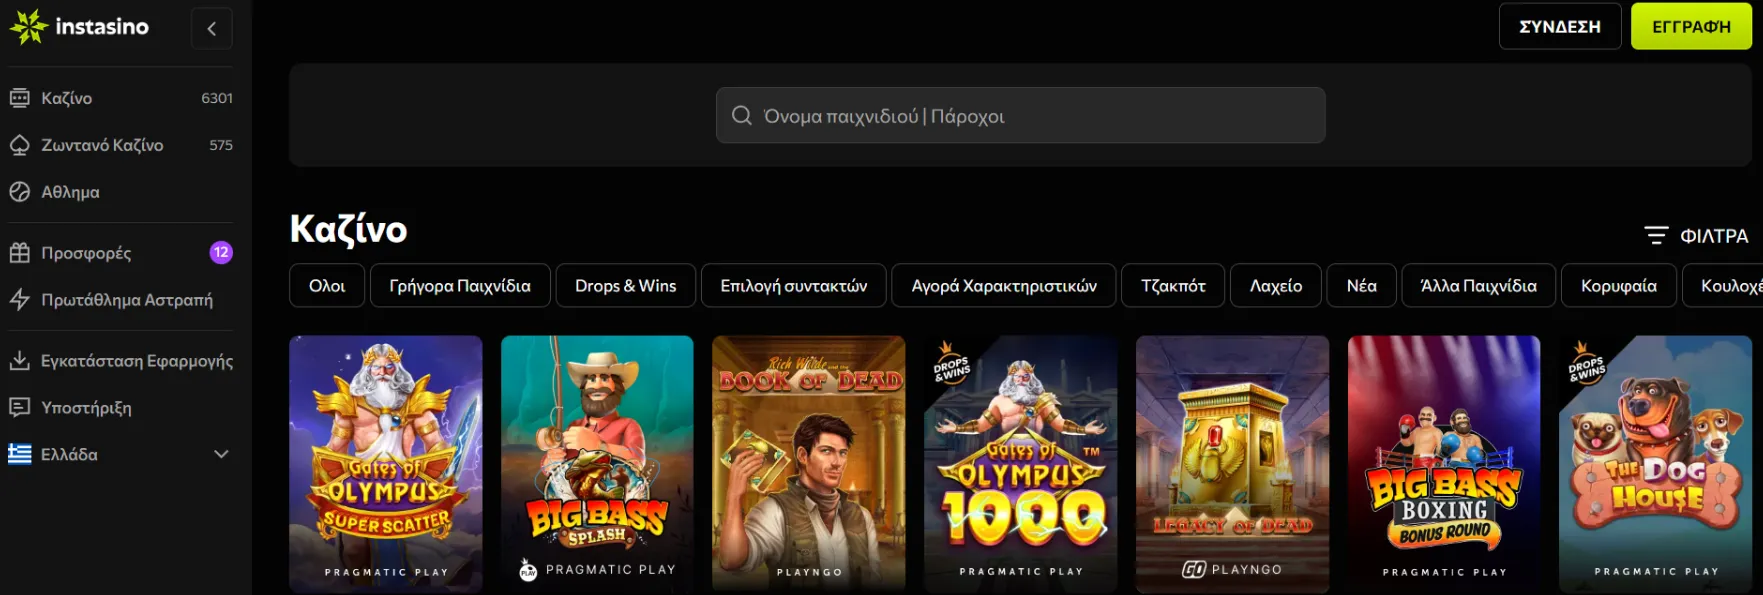Open the Άλλα Παιχνίδια tab
The image size is (1763, 595).
(x=1479, y=286)
